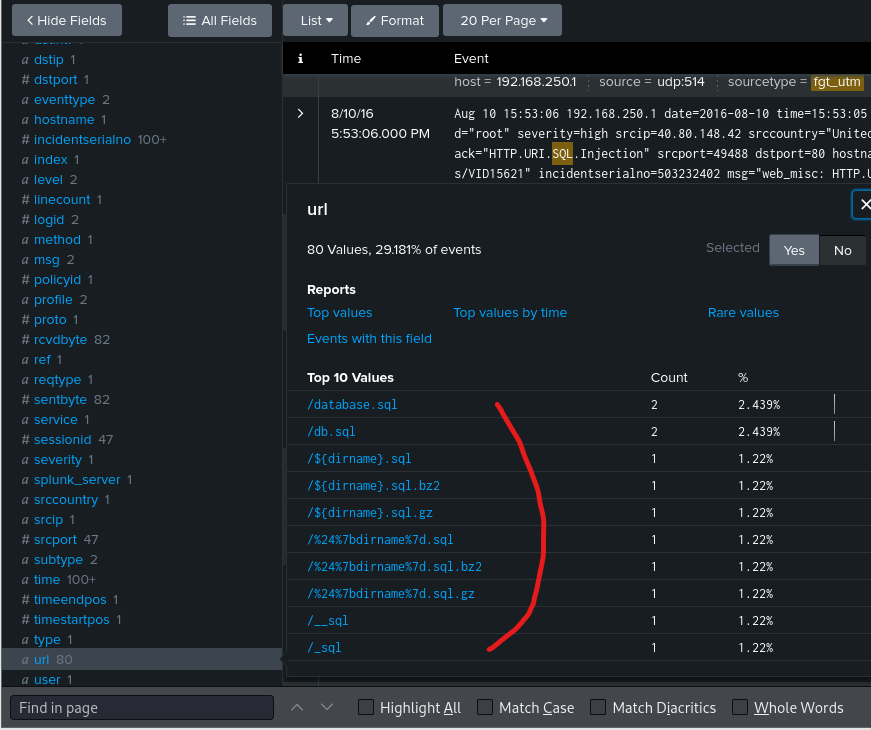The width and height of the screenshot is (871, 730).
Task: Open Top values by time report
Action: click(x=510, y=313)
